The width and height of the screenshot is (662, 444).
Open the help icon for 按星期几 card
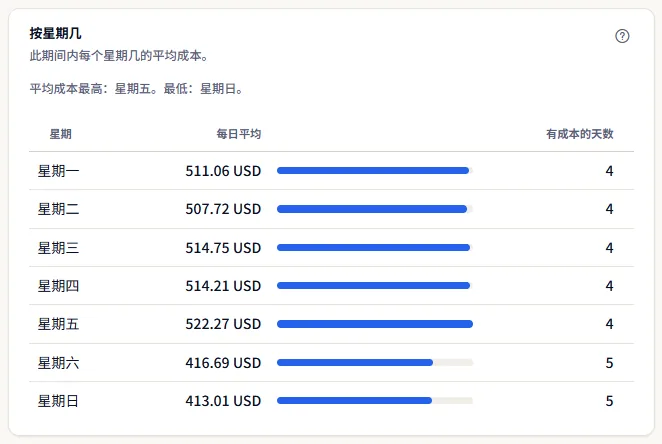coord(622,36)
